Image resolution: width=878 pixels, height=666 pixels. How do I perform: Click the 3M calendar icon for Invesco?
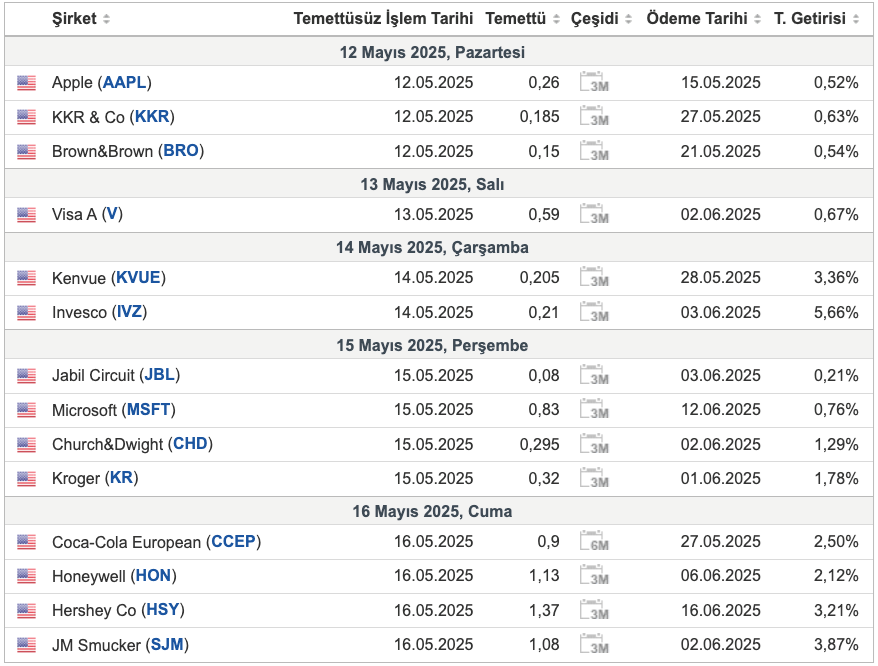coord(594,312)
